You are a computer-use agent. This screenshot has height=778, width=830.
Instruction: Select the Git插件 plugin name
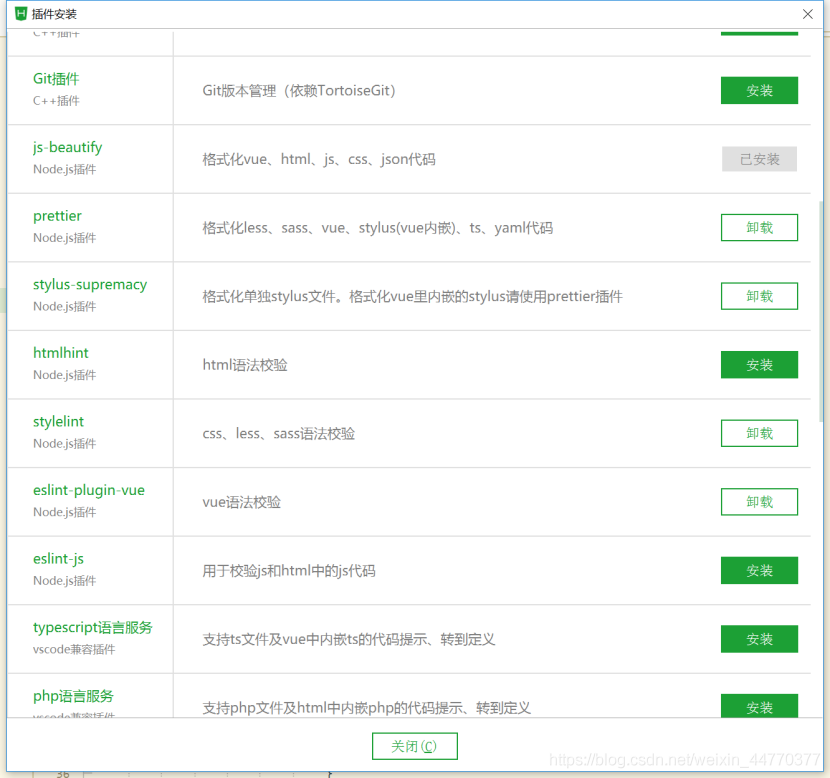tap(55, 78)
